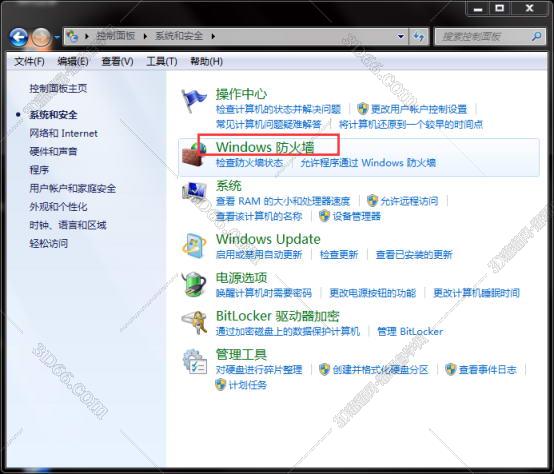Click shield icon beside 更改用户帐户控制设置
The width and height of the screenshot is (554, 474).
(363, 109)
